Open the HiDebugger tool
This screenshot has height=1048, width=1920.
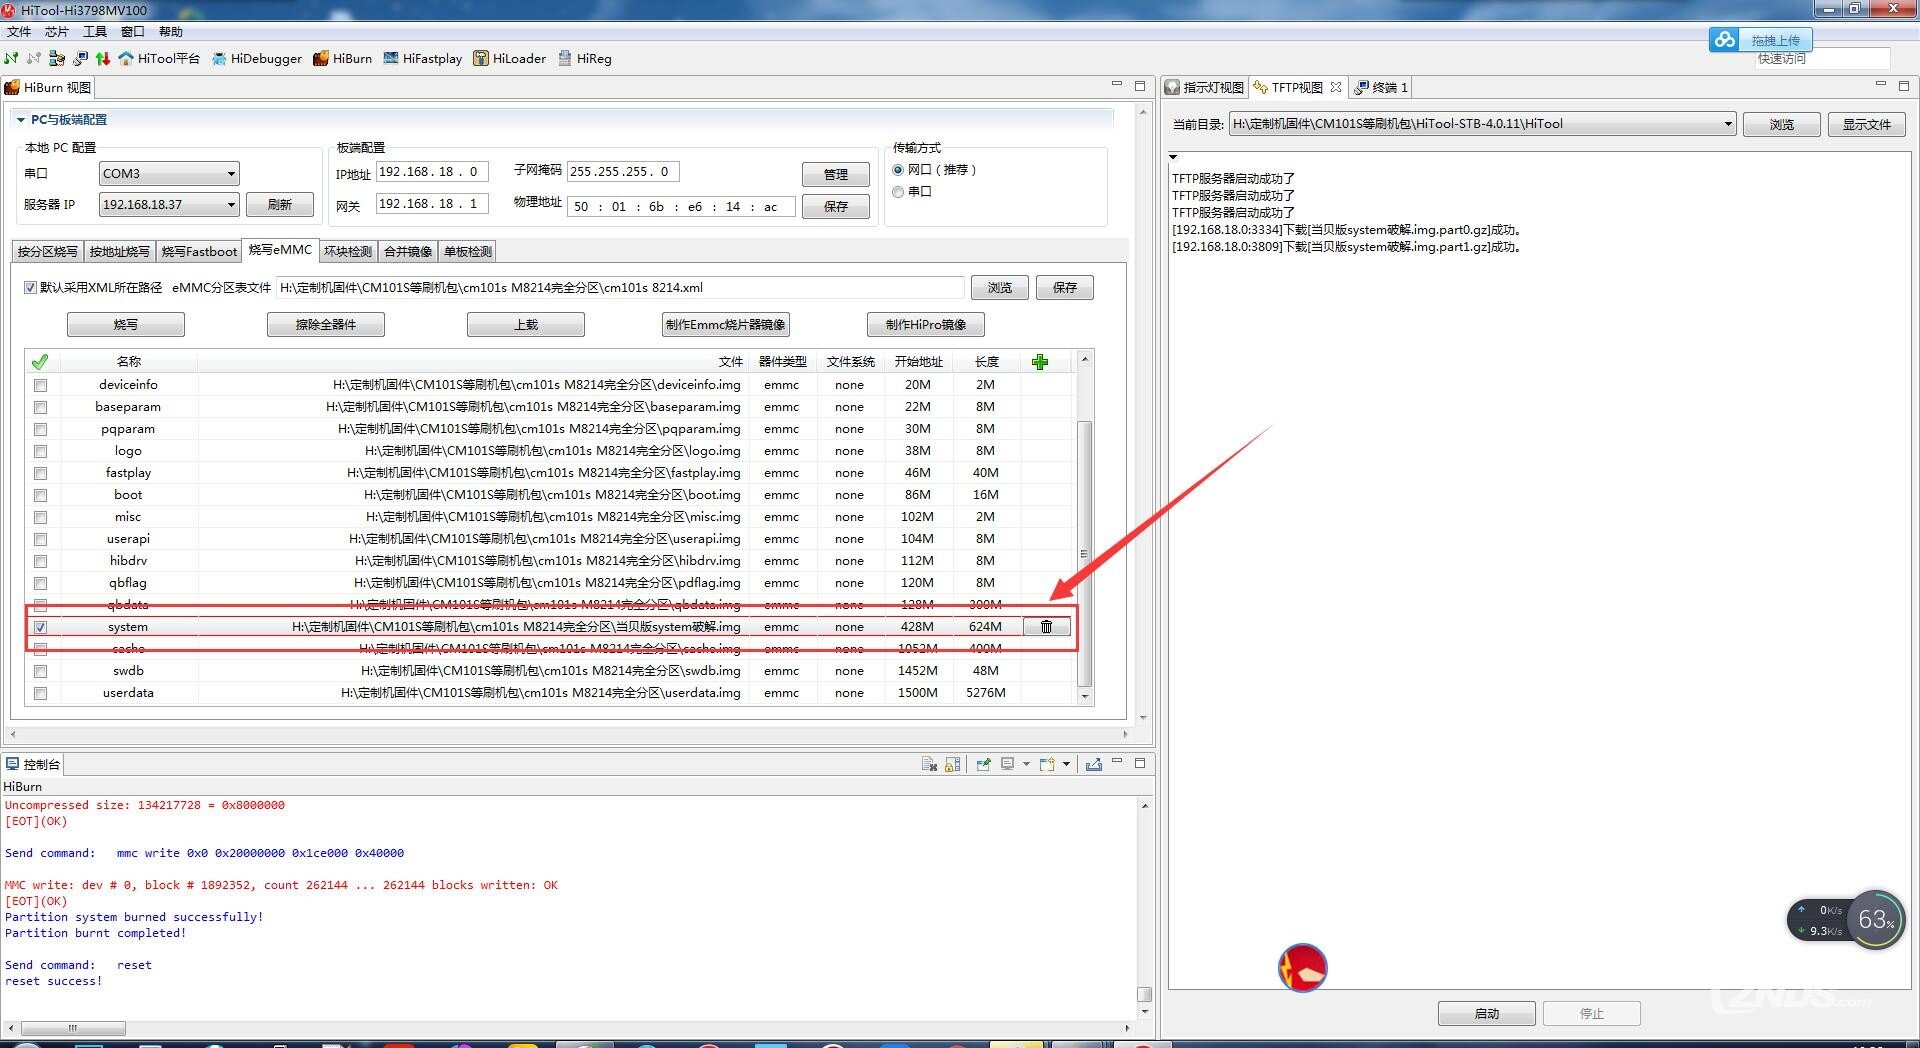(x=257, y=58)
